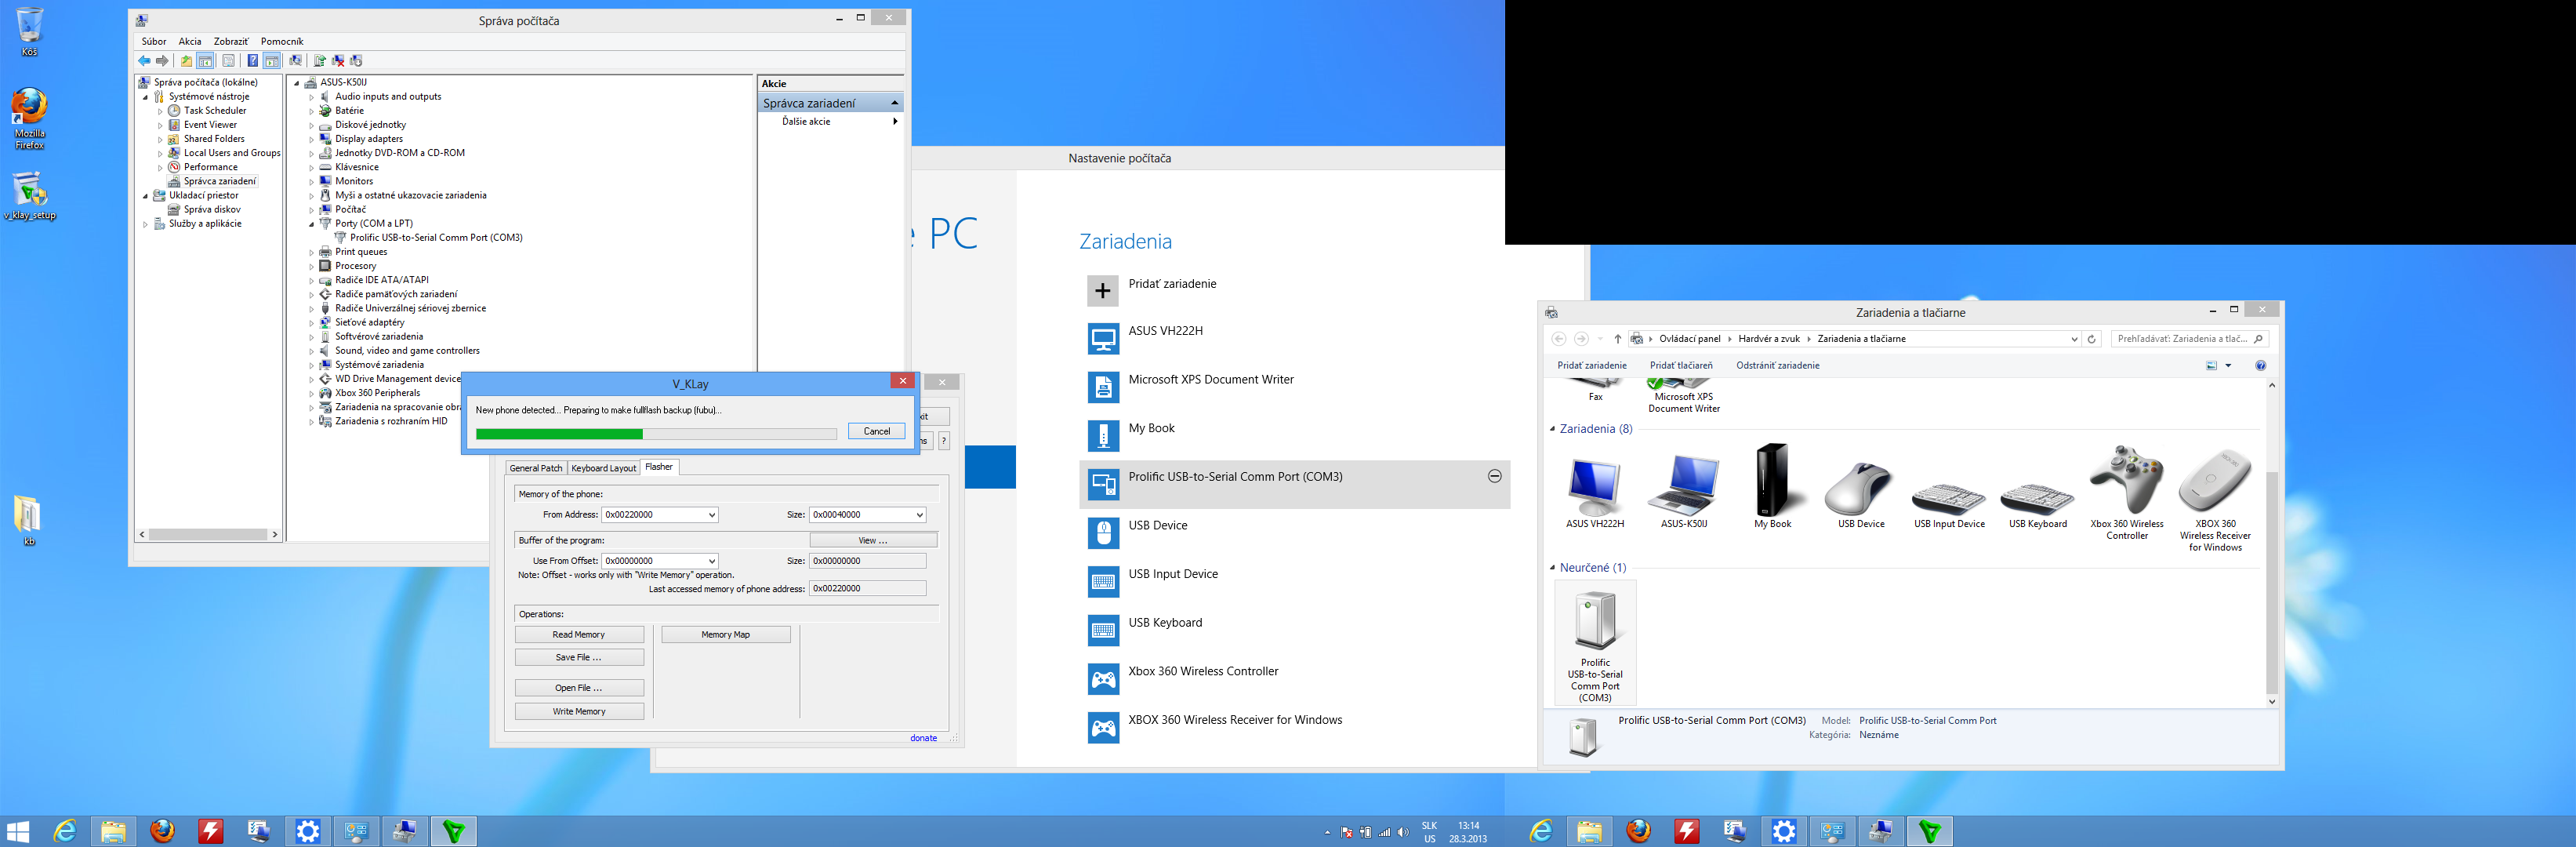
Task: Click the scan for hardware changes icon
Action: [x=296, y=61]
